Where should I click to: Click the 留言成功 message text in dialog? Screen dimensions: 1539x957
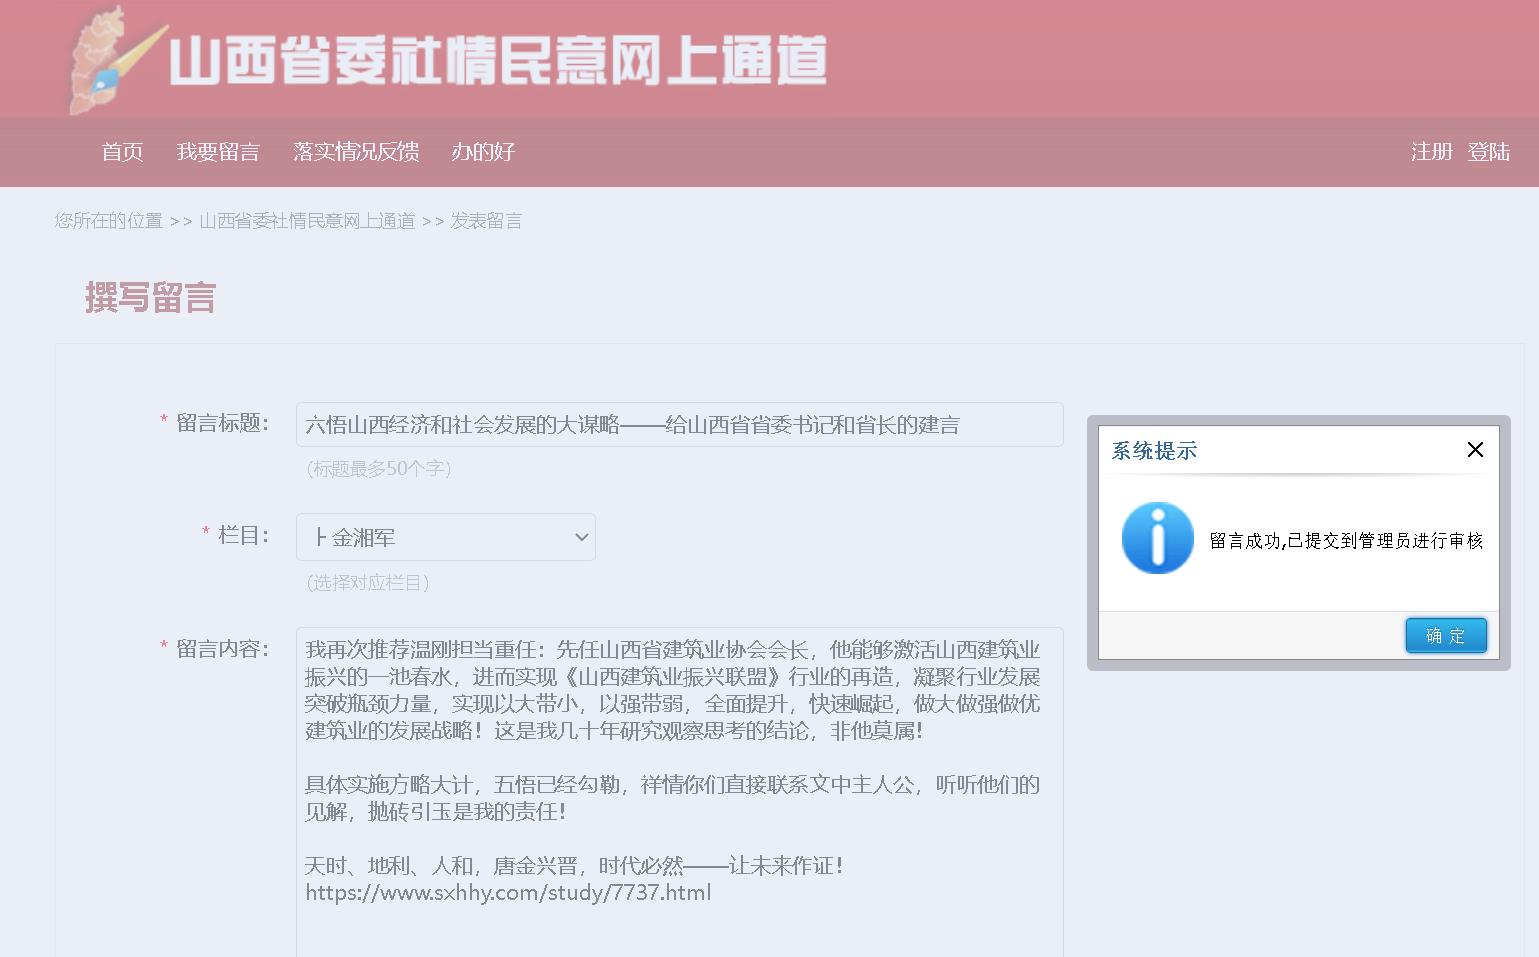tap(1346, 541)
